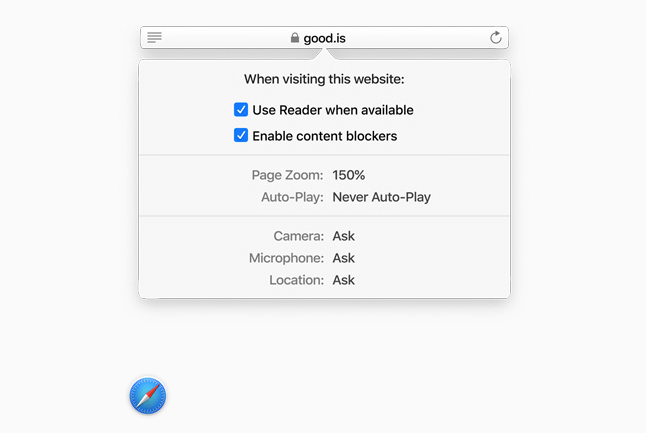Click the When visiting this website heading
The height and width of the screenshot is (433, 646).
pos(324,79)
